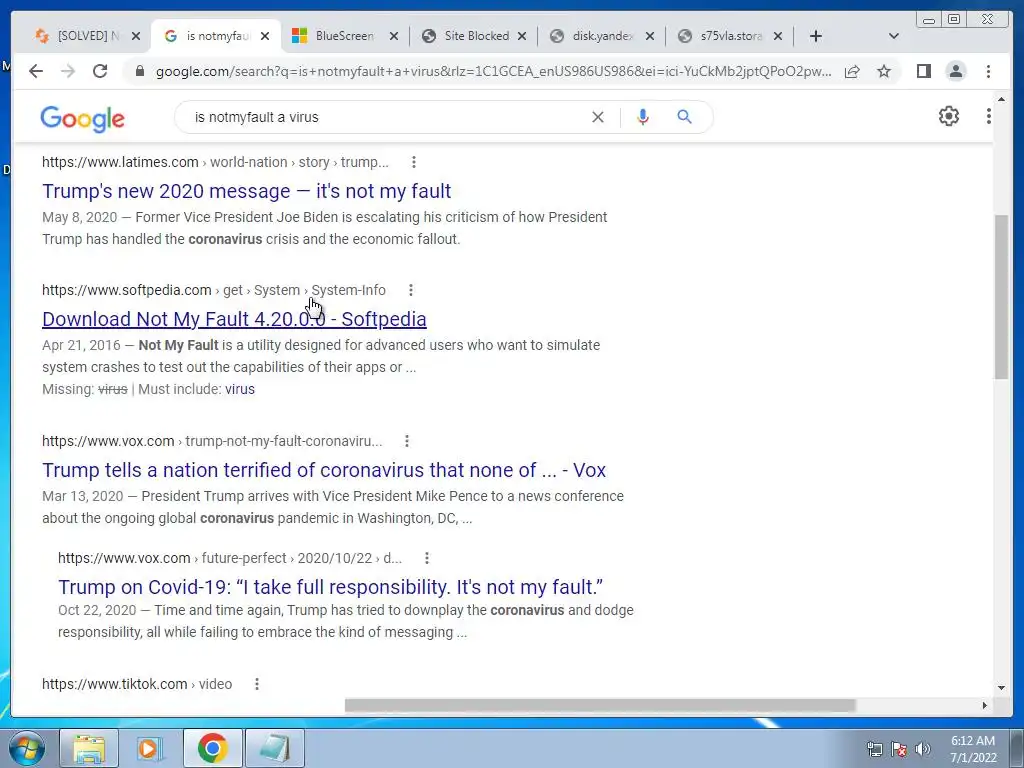Open the notepad app on the taskbar
This screenshot has height=768, width=1024.
pyautogui.click(x=275, y=748)
